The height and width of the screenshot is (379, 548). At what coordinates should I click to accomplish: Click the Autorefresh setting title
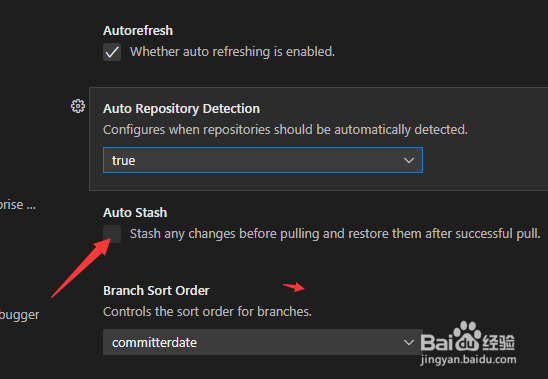pyautogui.click(x=138, y=31)
